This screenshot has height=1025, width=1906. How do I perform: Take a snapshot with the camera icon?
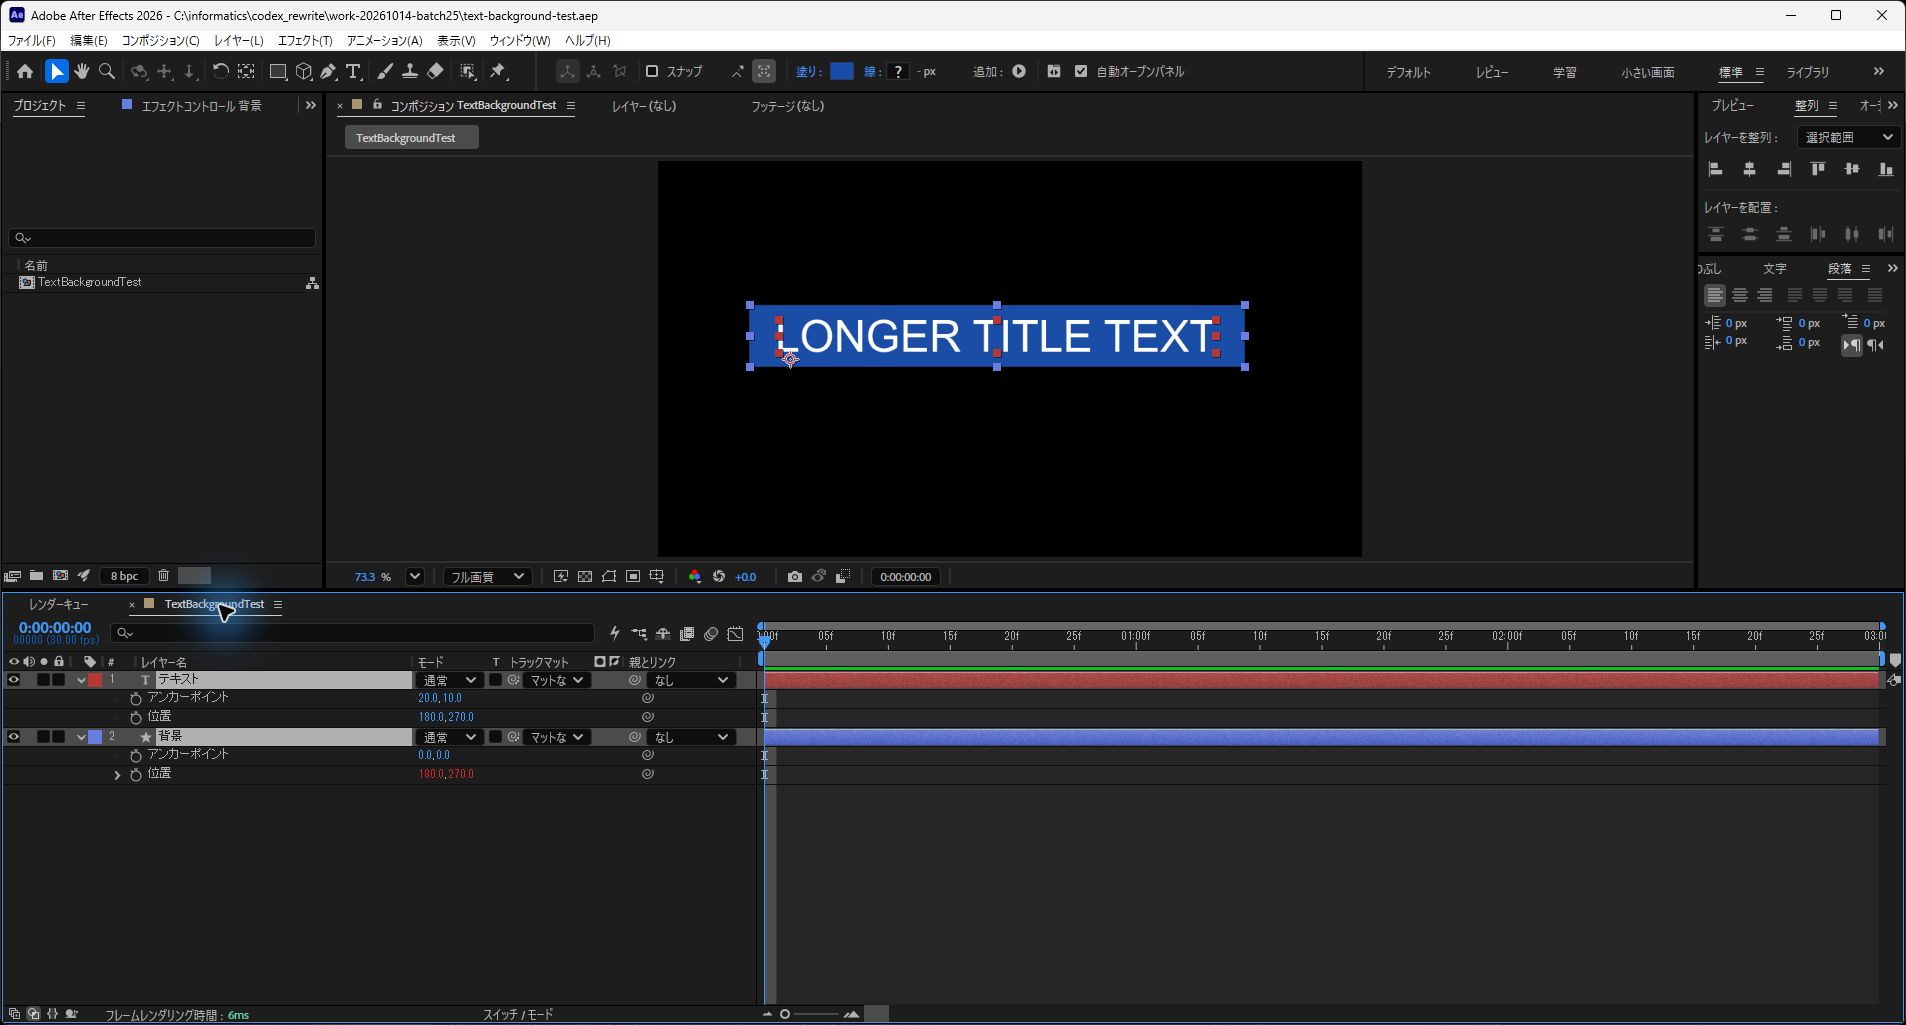coord(795,576)
